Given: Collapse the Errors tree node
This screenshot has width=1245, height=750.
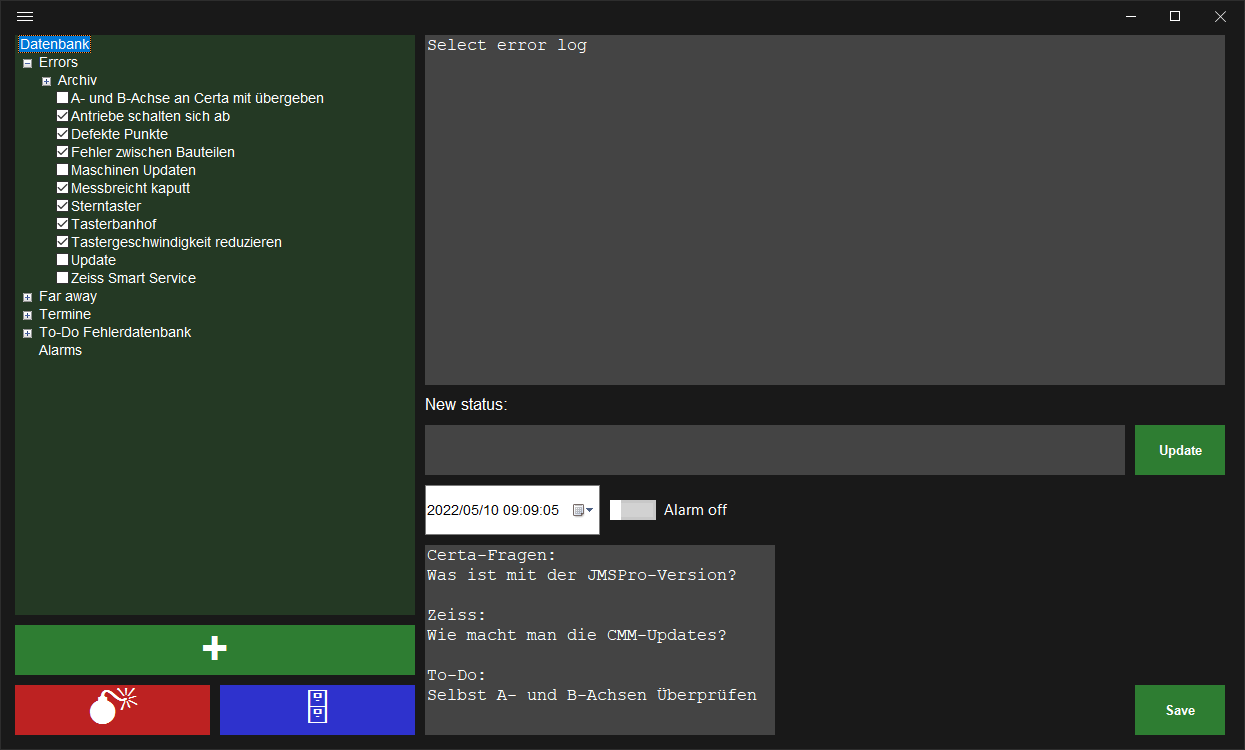Looking at the screenshot, I should click(x=27, y=63).
